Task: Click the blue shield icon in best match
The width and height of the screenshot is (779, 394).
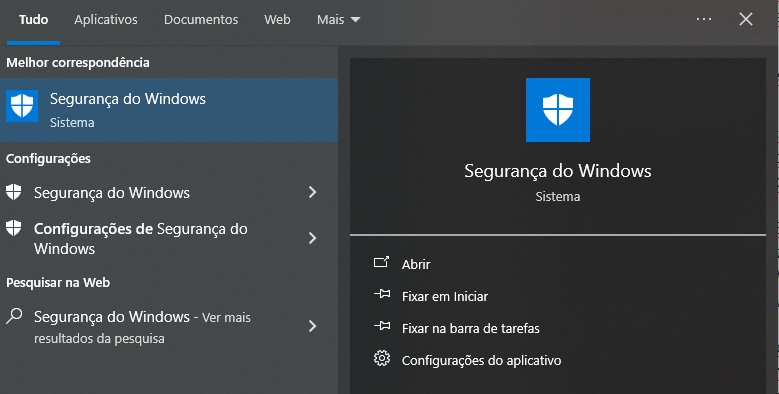Action: pos(22,106)
